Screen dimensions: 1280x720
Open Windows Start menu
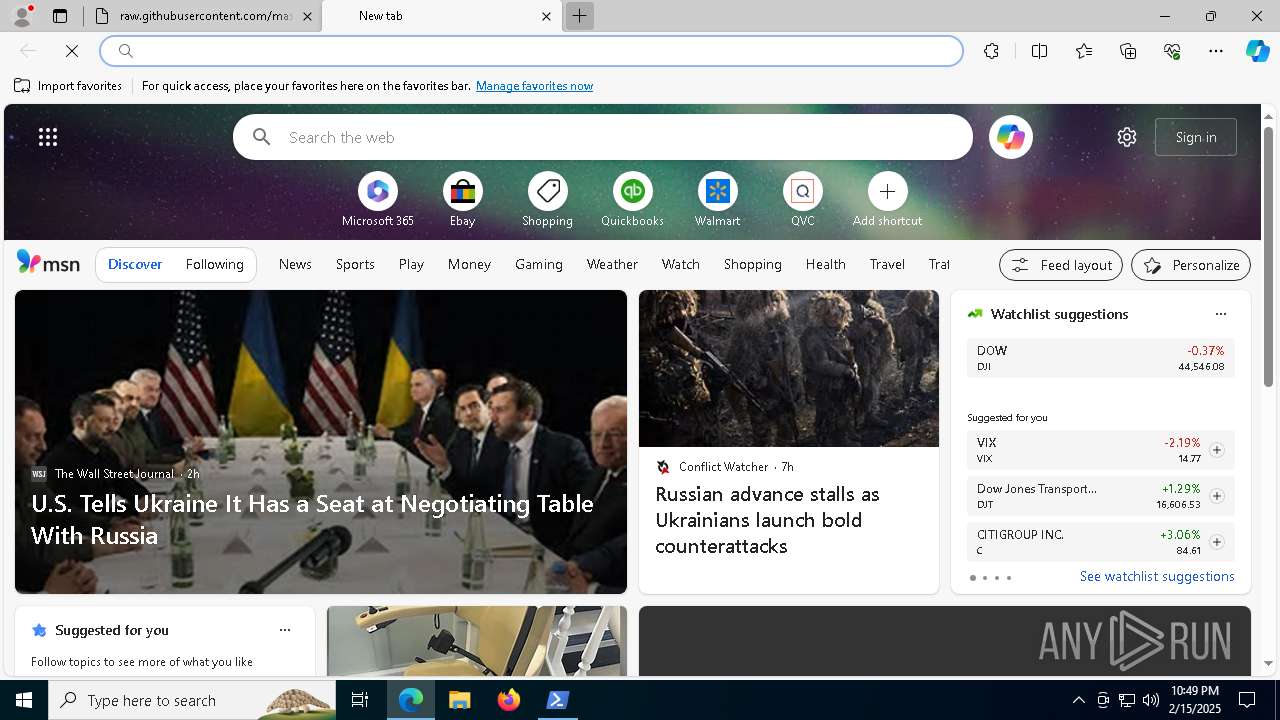point(24,700)
